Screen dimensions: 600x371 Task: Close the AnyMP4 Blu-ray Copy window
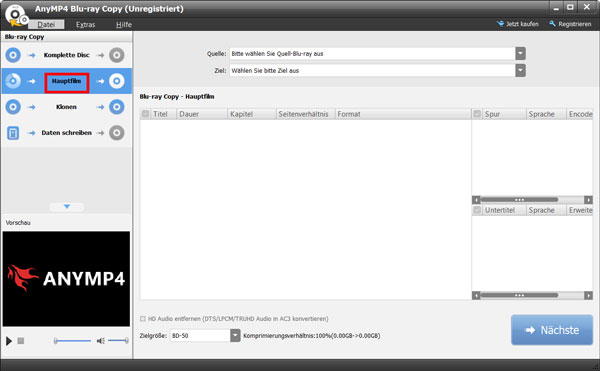pos(587,7)
